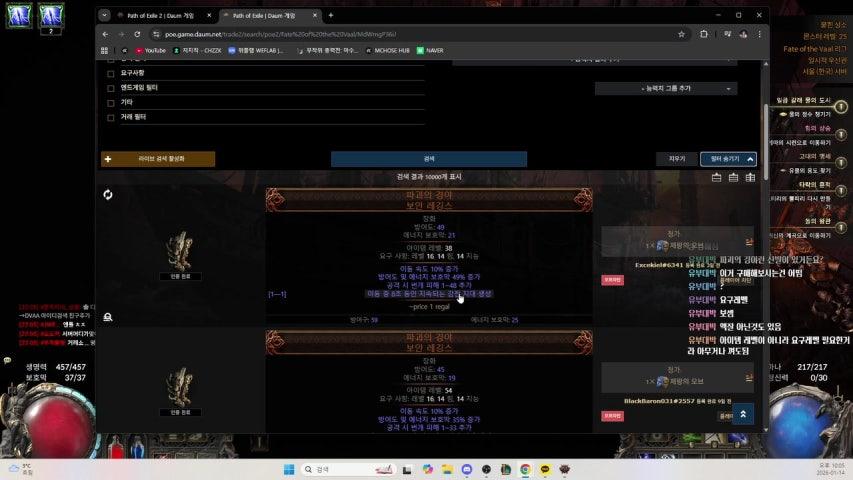The height and width of the screenshot is (480, 853).
Task: Open the Chrome three-dot menu
Action: pyautogui.click(x=759, y=34)
